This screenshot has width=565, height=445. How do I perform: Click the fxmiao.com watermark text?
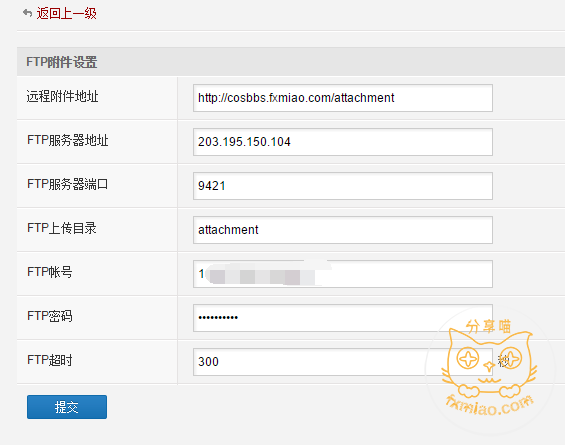[x=490, y=405]
